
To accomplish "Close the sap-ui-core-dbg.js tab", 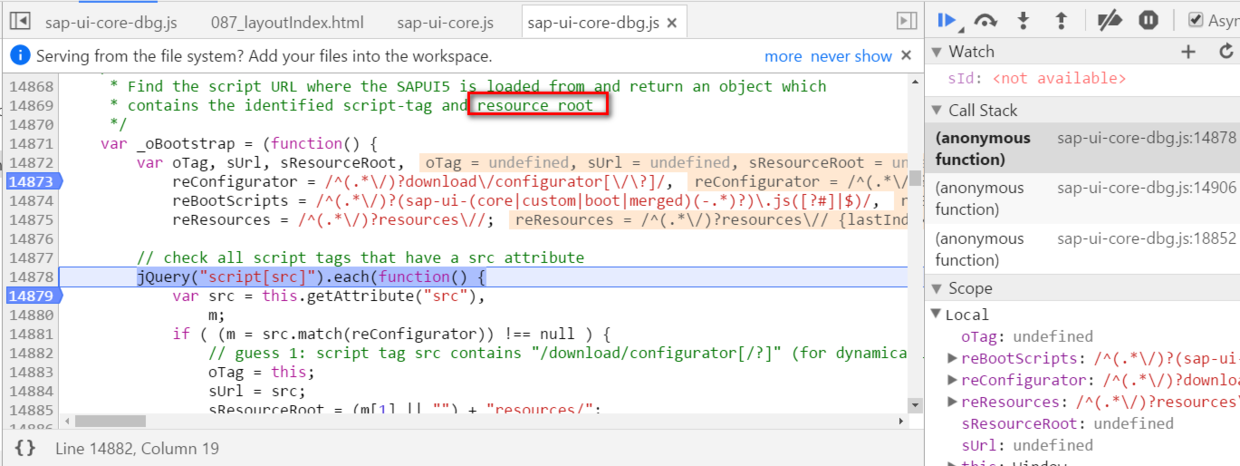I will [671, 23].
